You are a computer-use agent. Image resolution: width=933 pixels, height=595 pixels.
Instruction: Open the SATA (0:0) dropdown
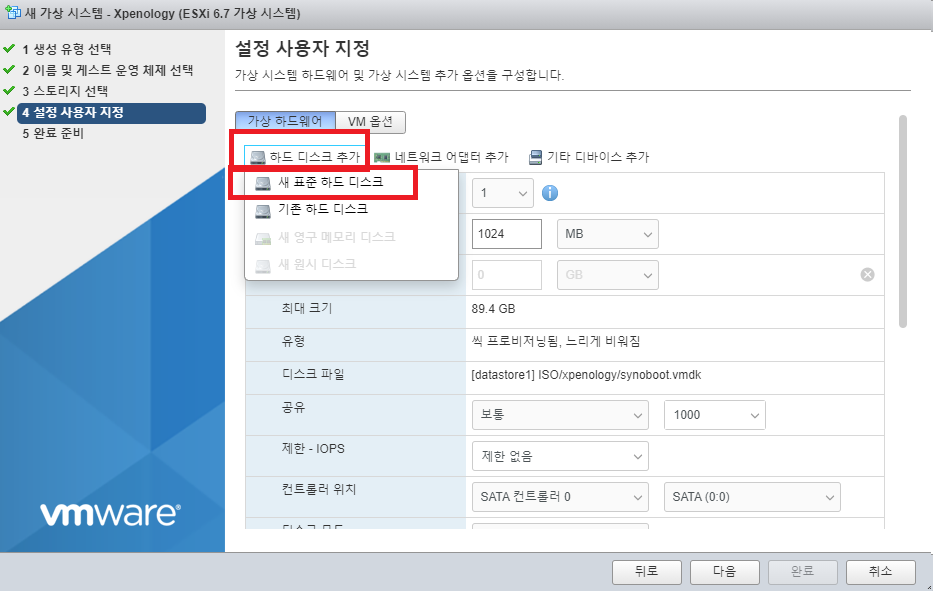[x=752, y=497]
